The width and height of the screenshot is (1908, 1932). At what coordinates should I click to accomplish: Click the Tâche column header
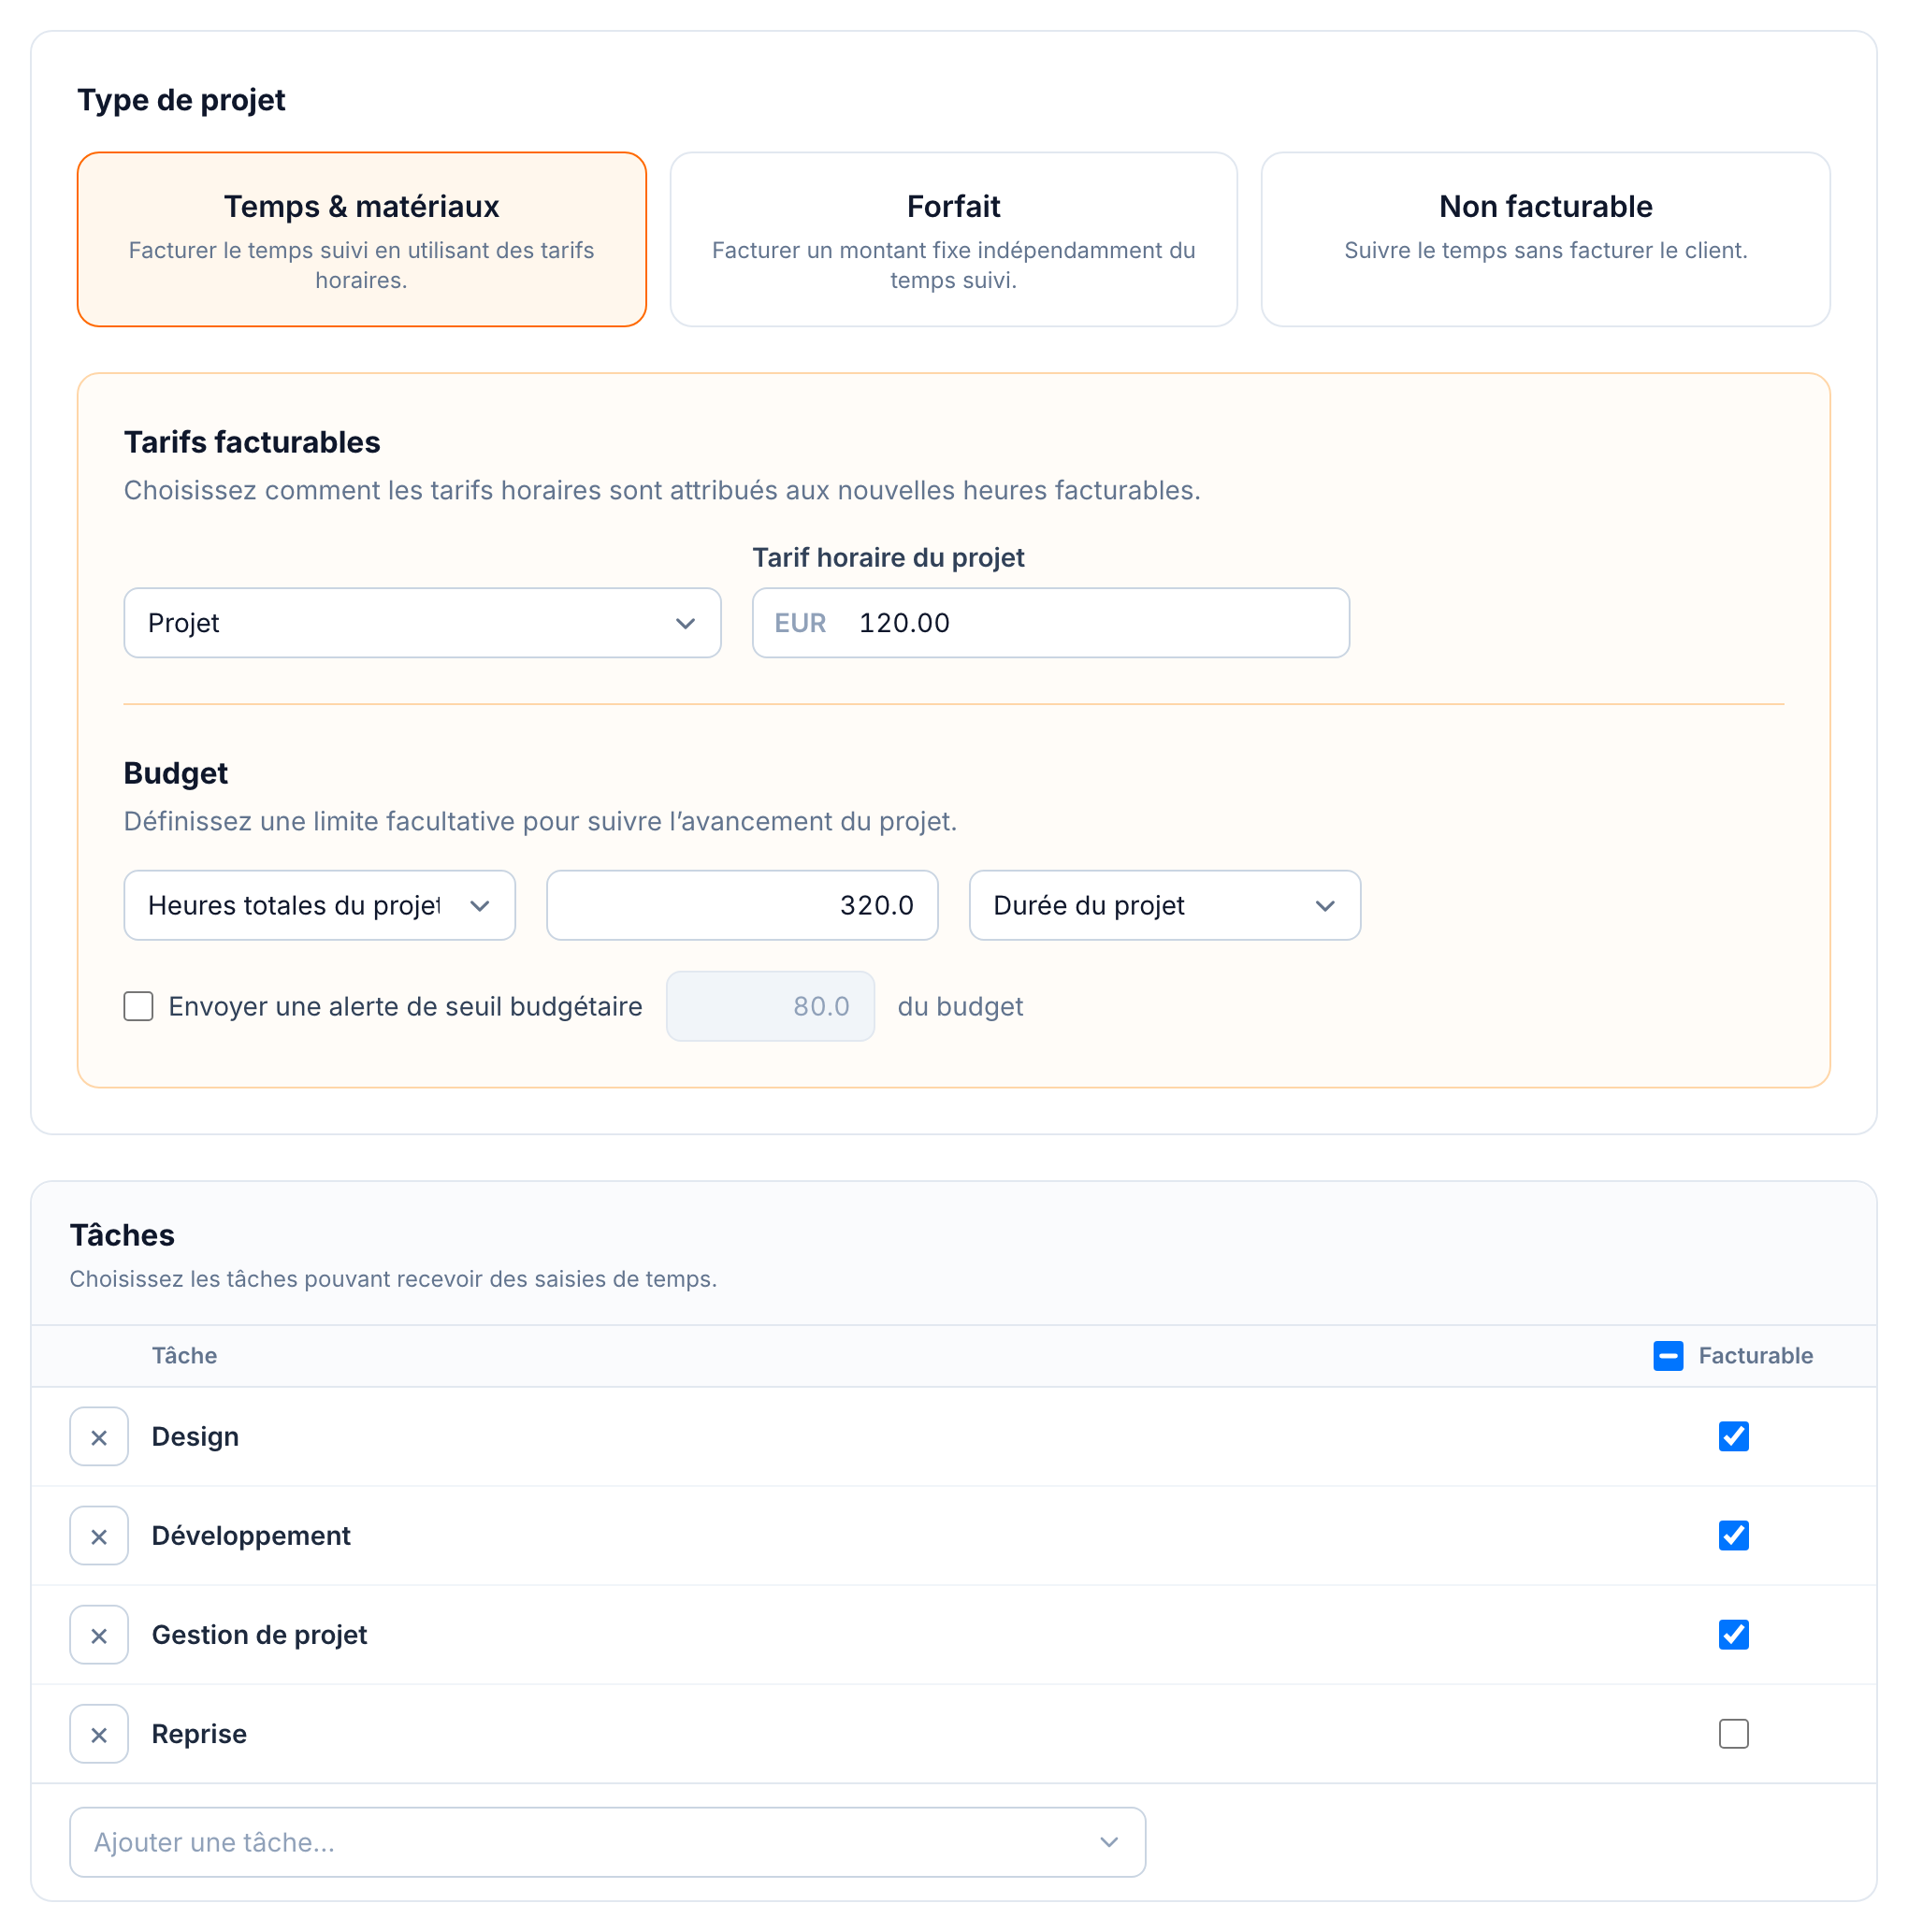pos(184,1356)
